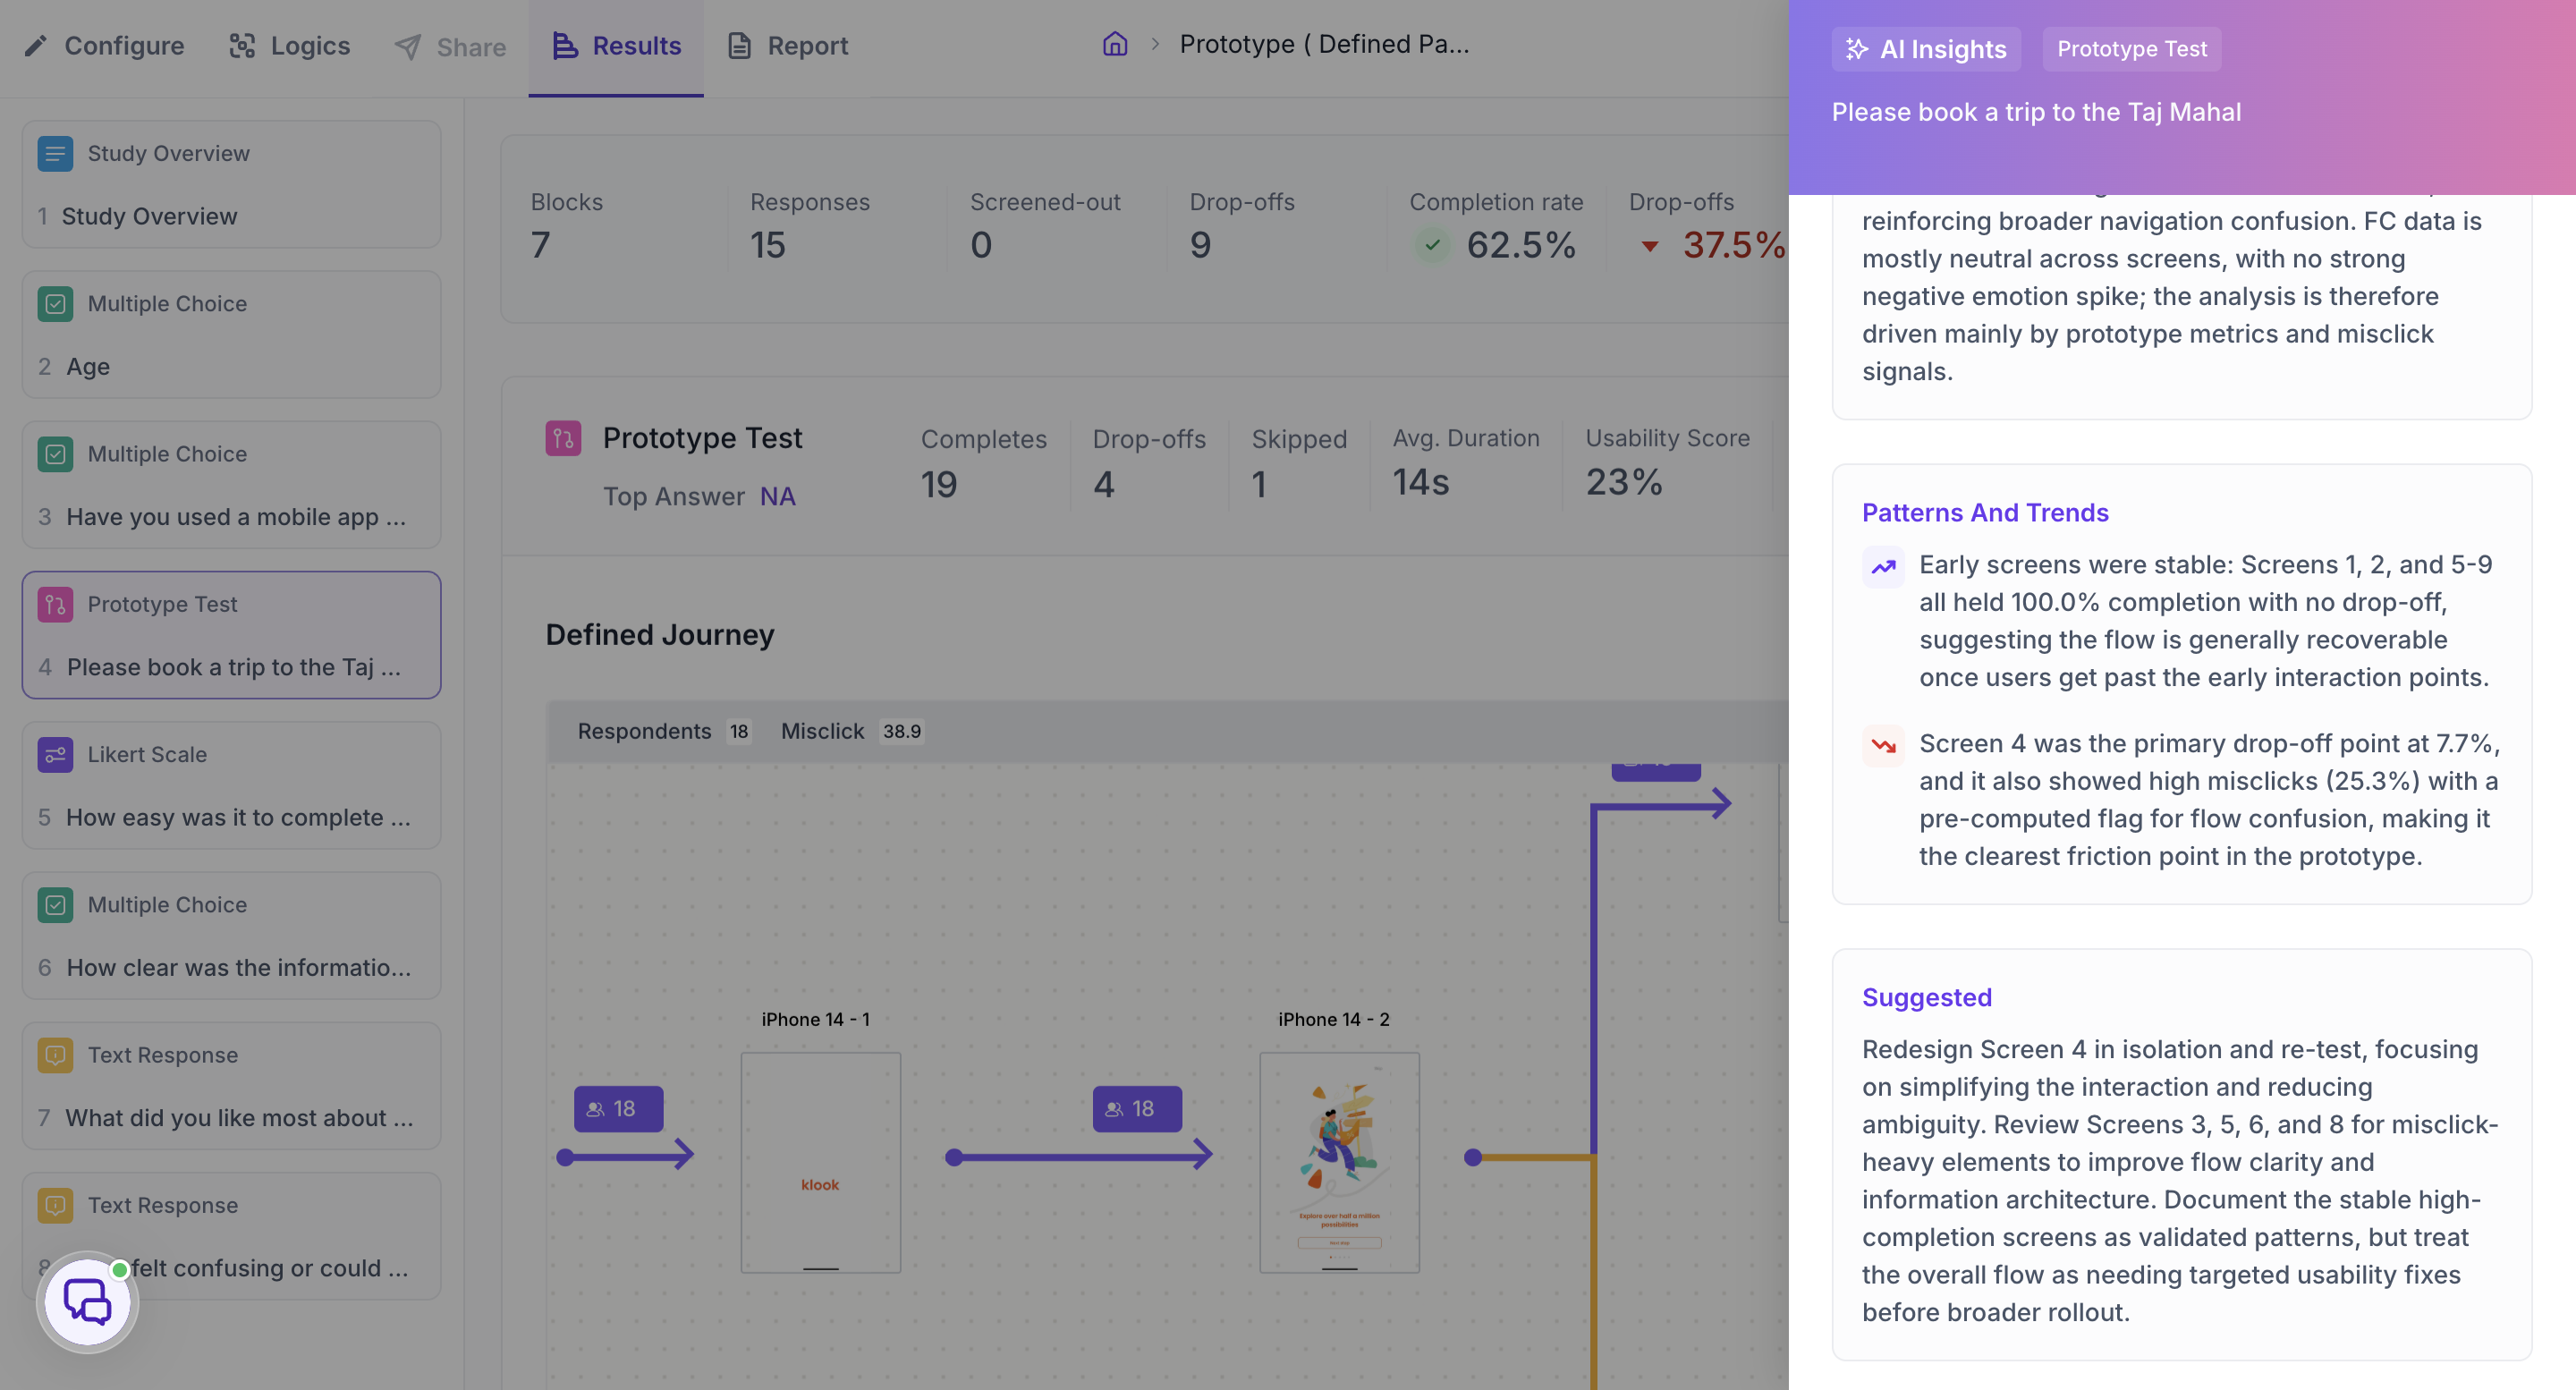Select 'How clear was the informatio...' block
Viewport: 2576px width, 1390px height.
[231, 935]
